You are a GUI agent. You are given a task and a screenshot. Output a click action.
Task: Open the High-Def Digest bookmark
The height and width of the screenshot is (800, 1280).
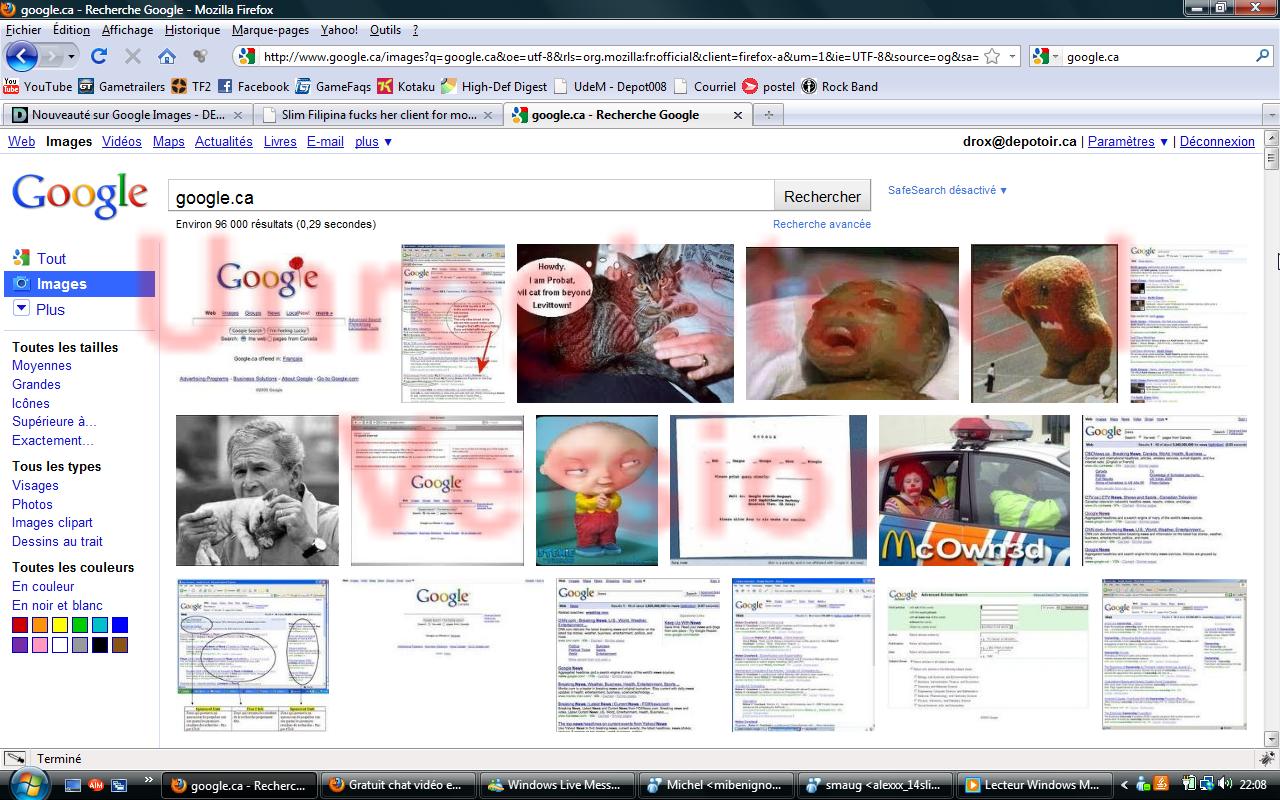click(494, 86)
